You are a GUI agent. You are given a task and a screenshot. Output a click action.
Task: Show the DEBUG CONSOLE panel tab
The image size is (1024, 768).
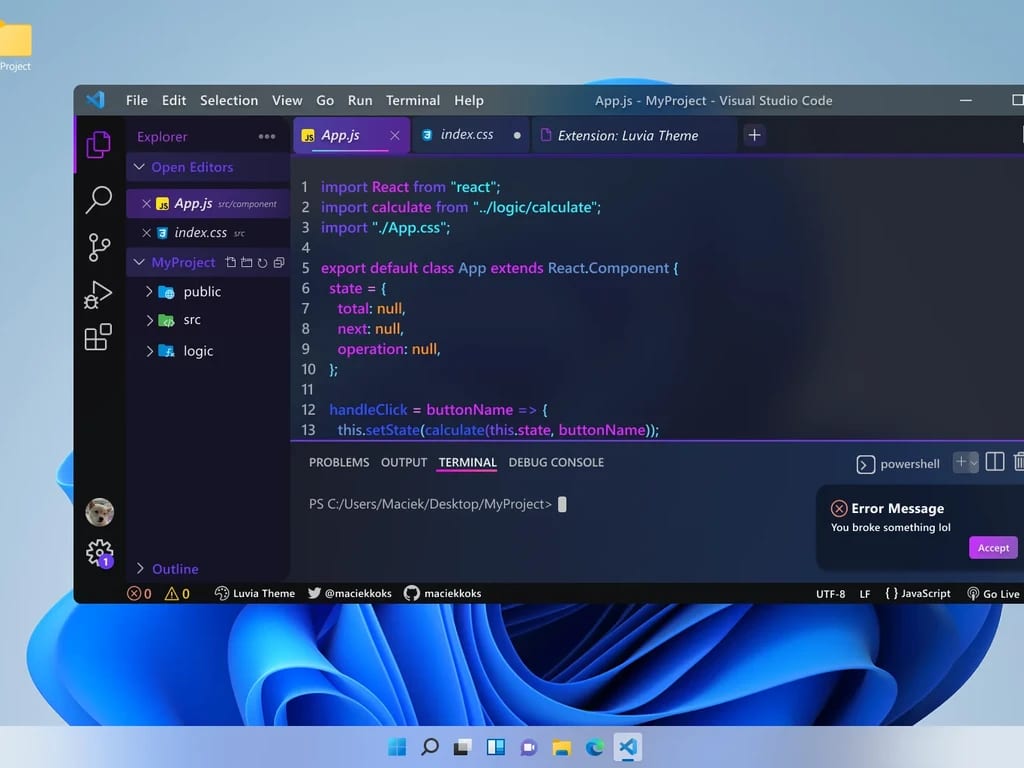tap(556, 462)
